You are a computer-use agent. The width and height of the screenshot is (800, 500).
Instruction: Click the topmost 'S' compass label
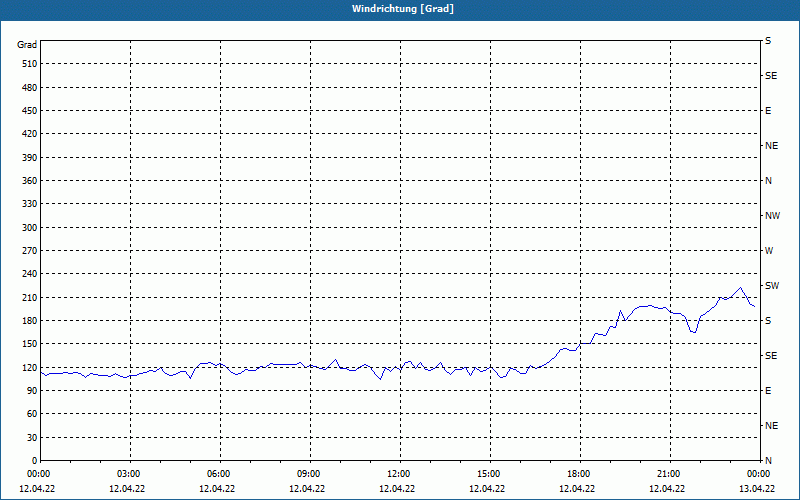pos(768,41)
